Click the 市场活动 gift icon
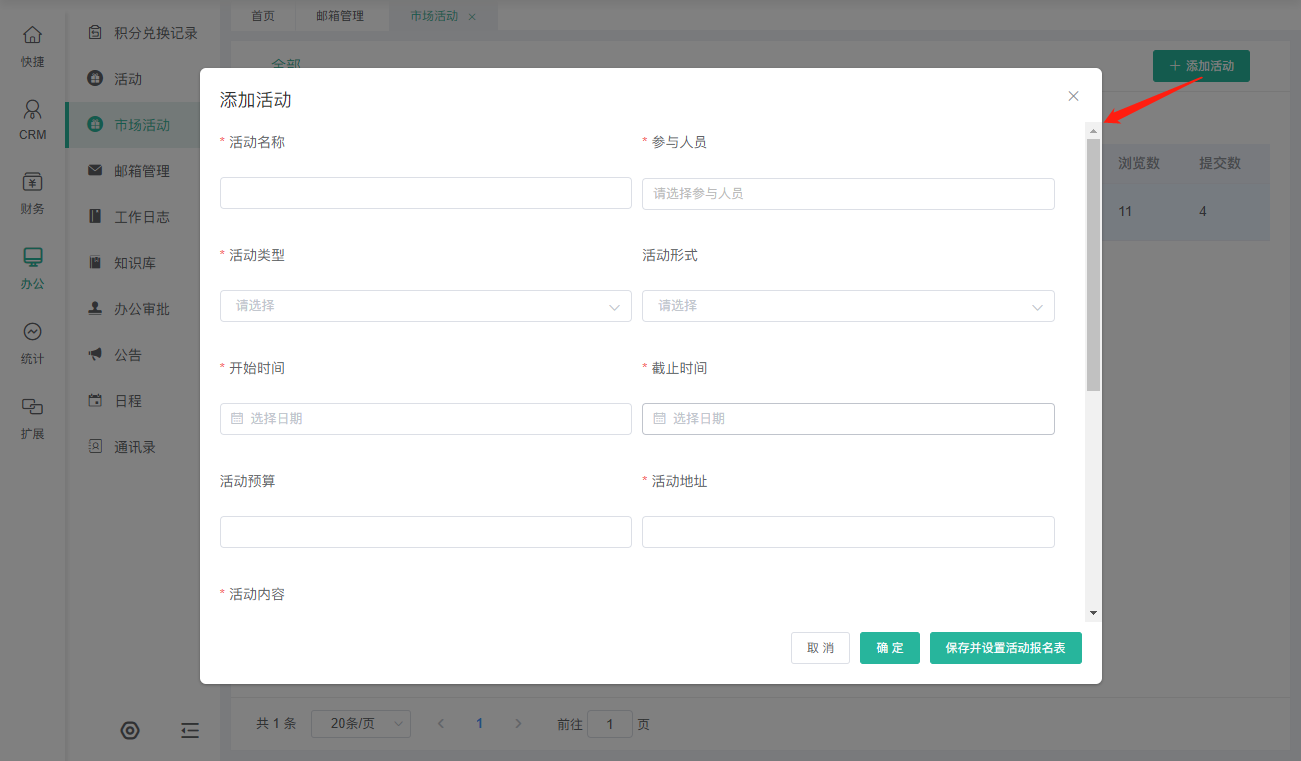This screenshot has width=1301, height=761. (x=95, y=125)
